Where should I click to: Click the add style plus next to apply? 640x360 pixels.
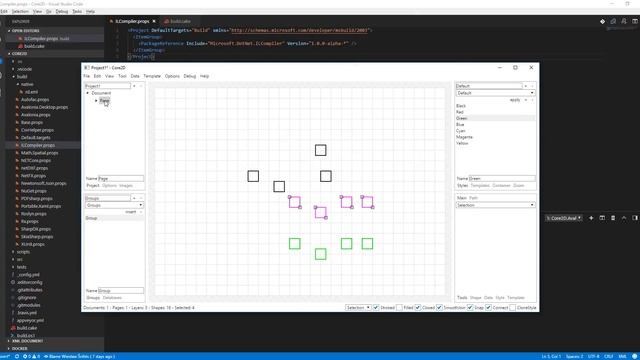coord(526,100)
